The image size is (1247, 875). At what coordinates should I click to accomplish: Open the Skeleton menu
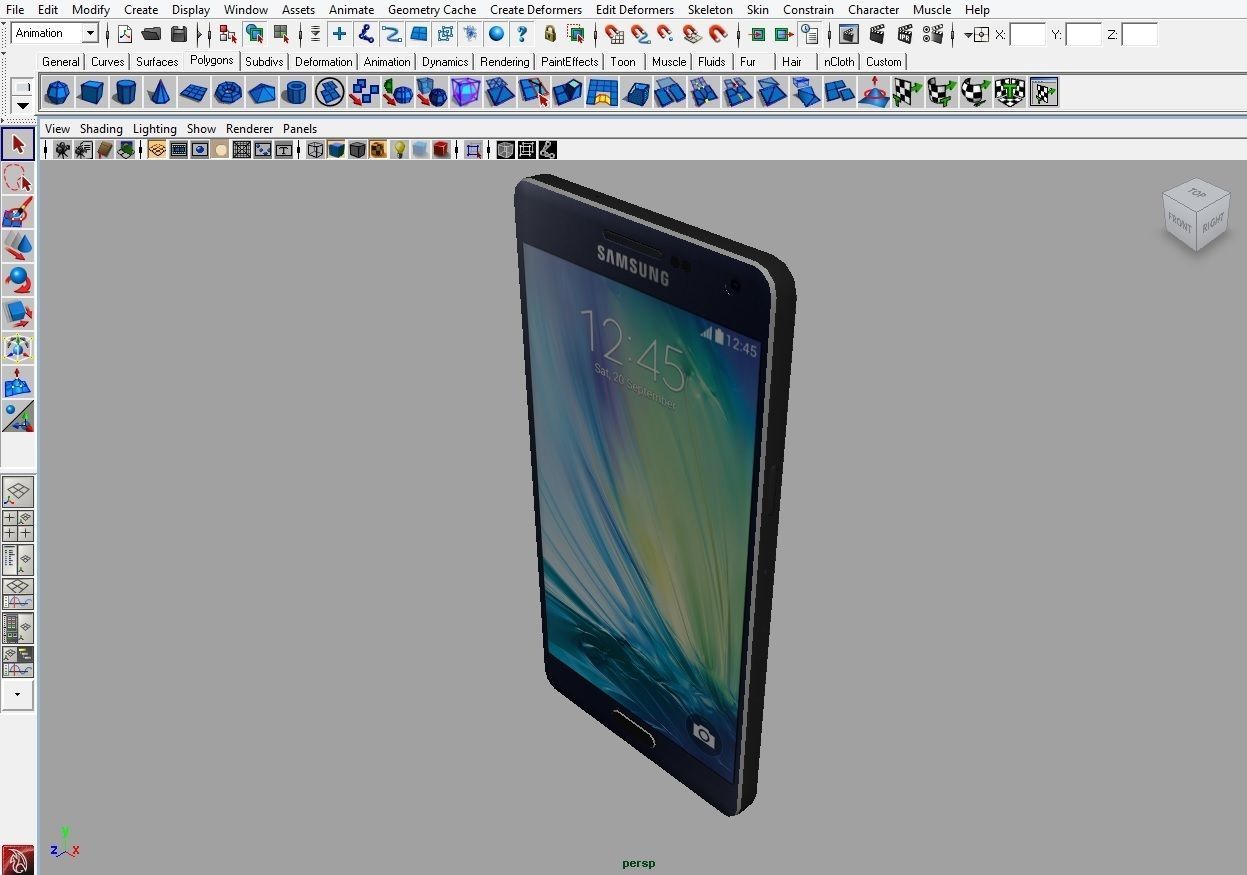coord(710,10)
